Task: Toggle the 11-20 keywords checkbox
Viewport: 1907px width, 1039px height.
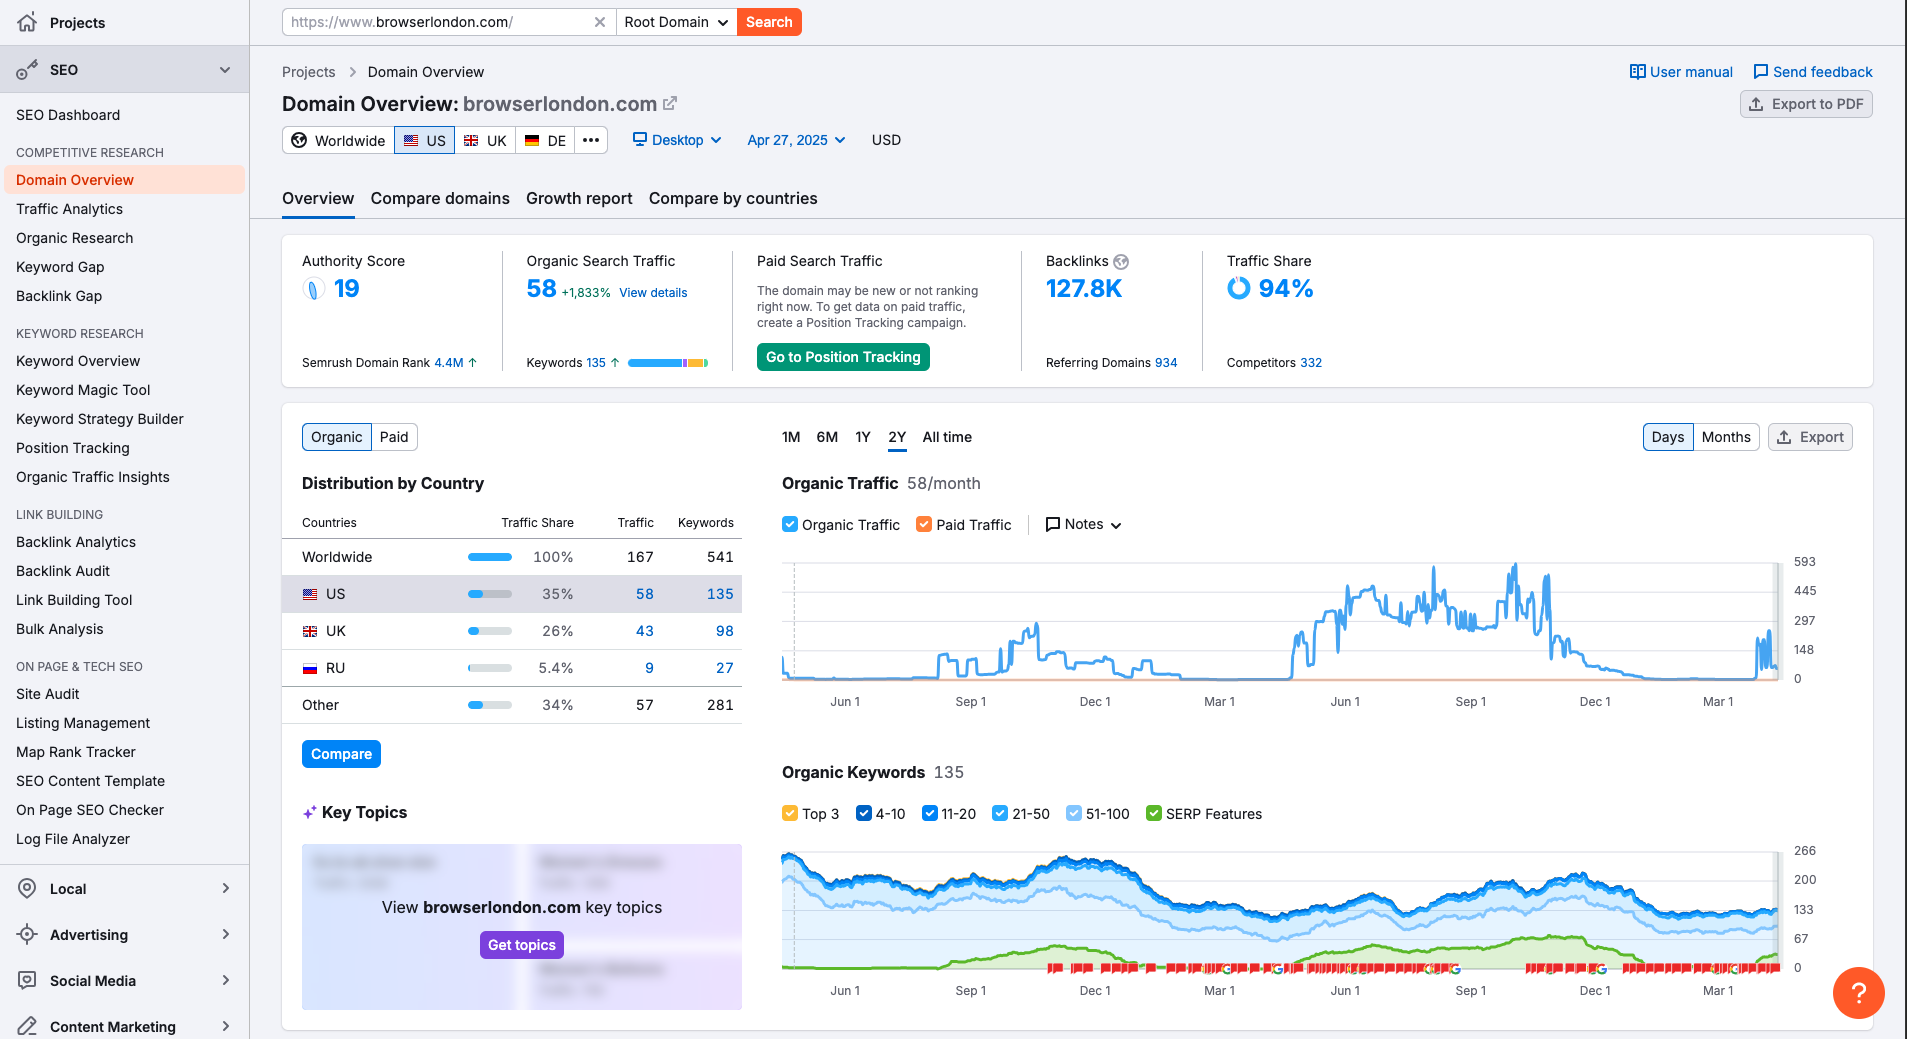Action: pos(930,813)
